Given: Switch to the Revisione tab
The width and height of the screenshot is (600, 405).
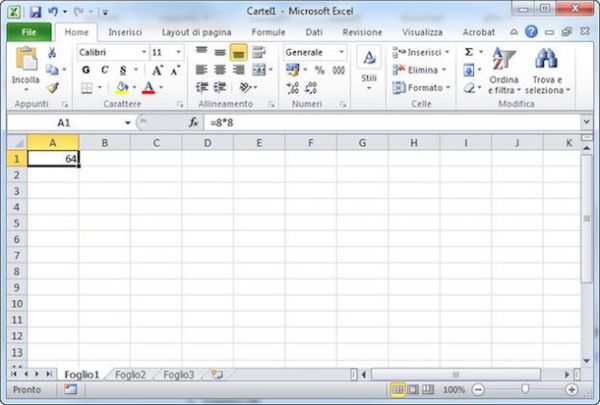Looking at the screenshot, I should [x=362, y=32].
